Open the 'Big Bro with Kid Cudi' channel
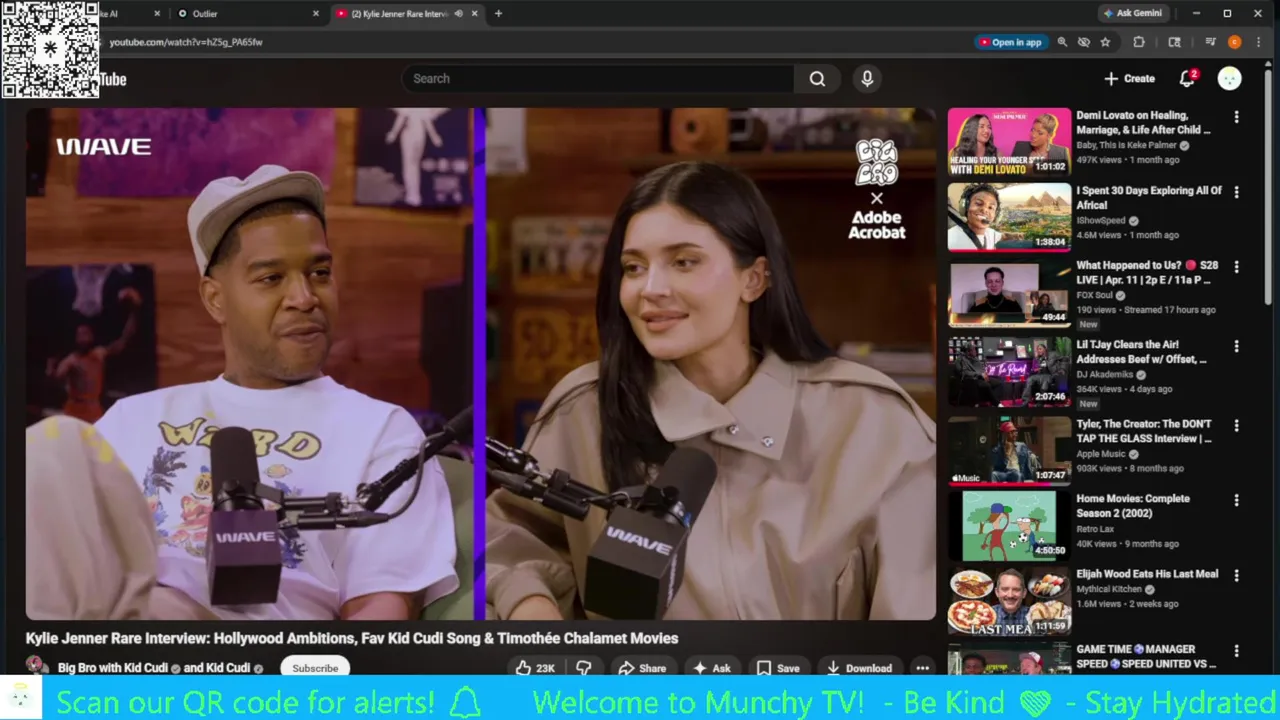 tap(113, 668)
